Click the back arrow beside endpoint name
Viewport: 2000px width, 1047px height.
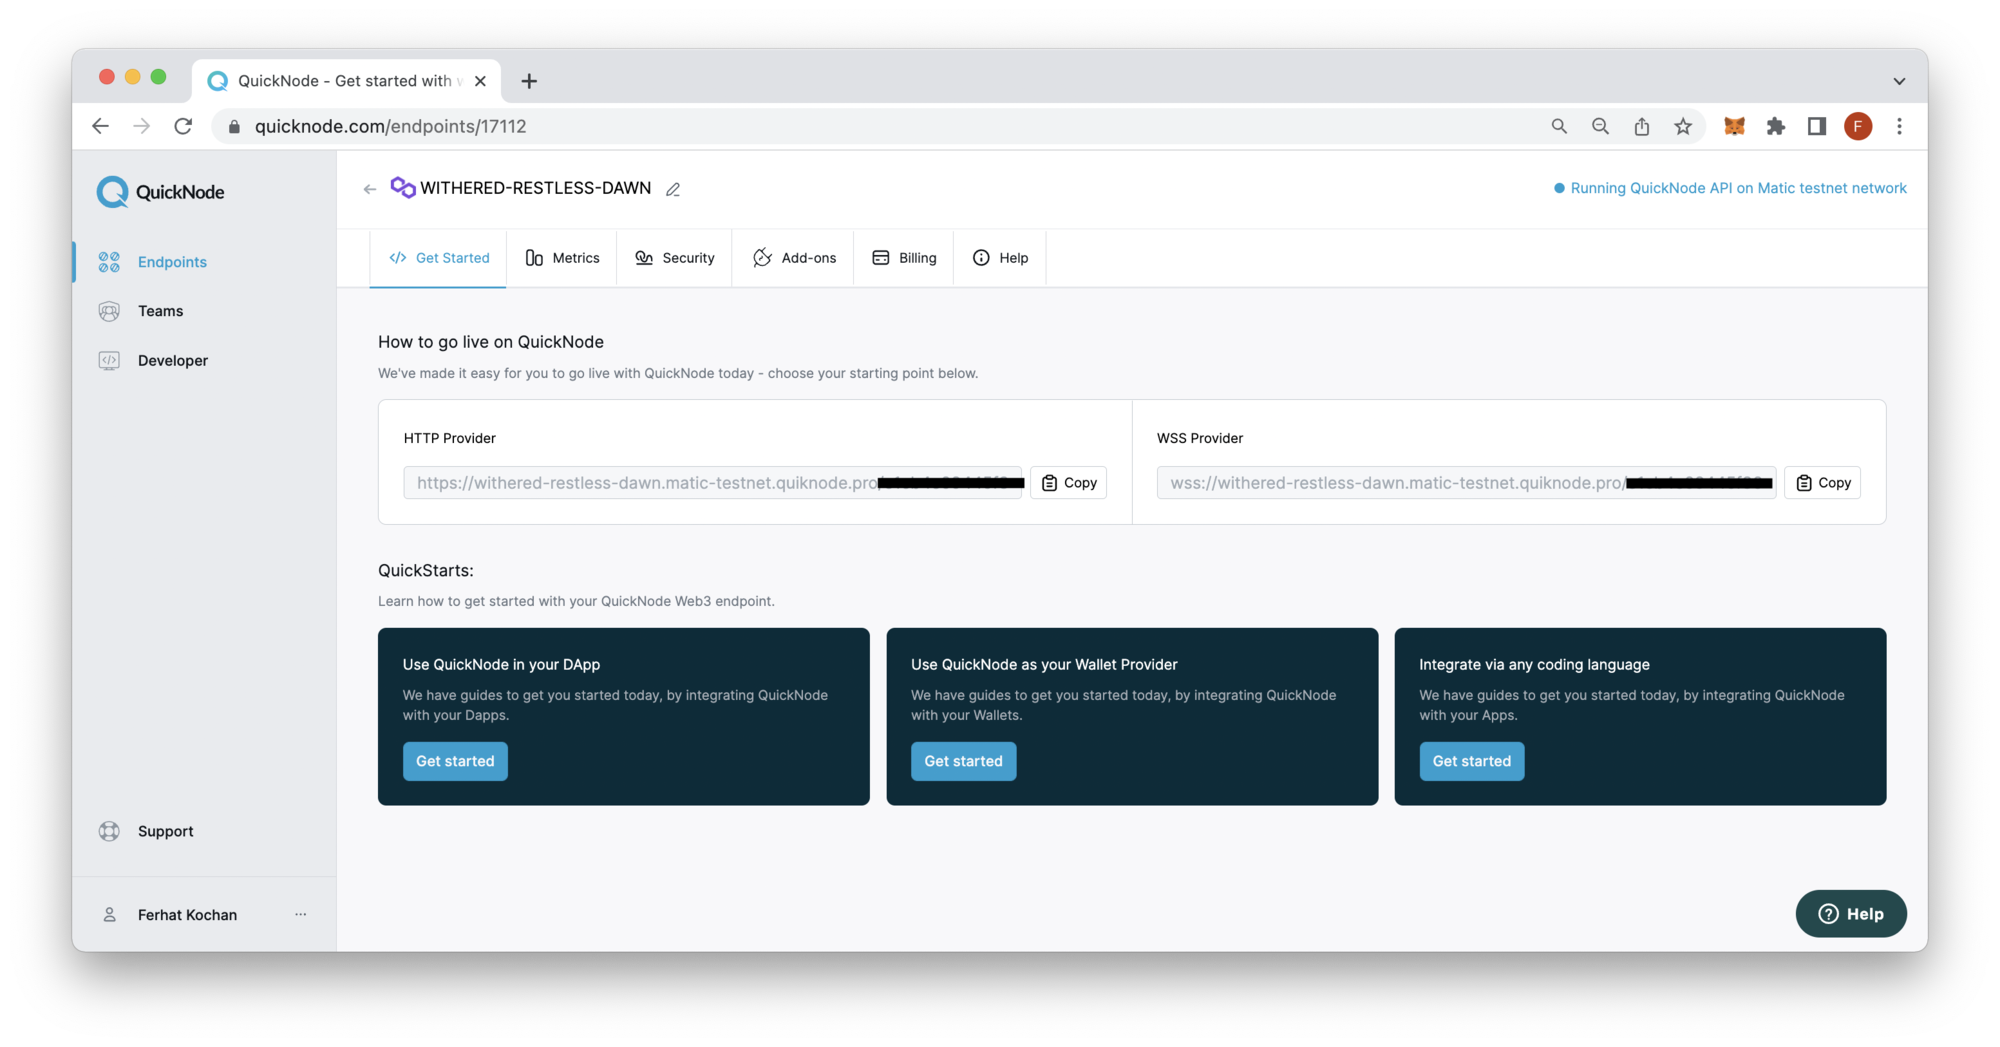370,189
